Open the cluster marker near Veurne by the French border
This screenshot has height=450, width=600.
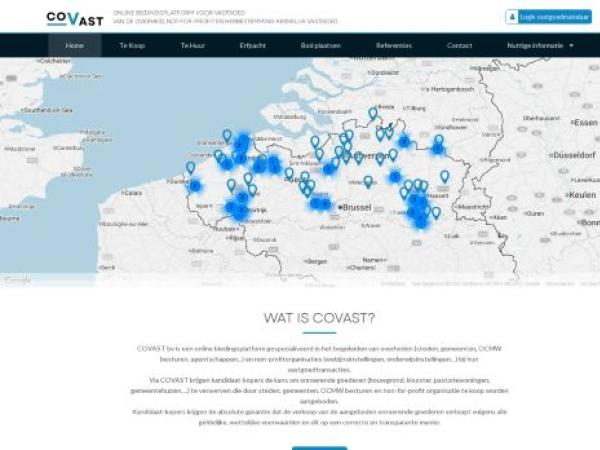point(195,186)
